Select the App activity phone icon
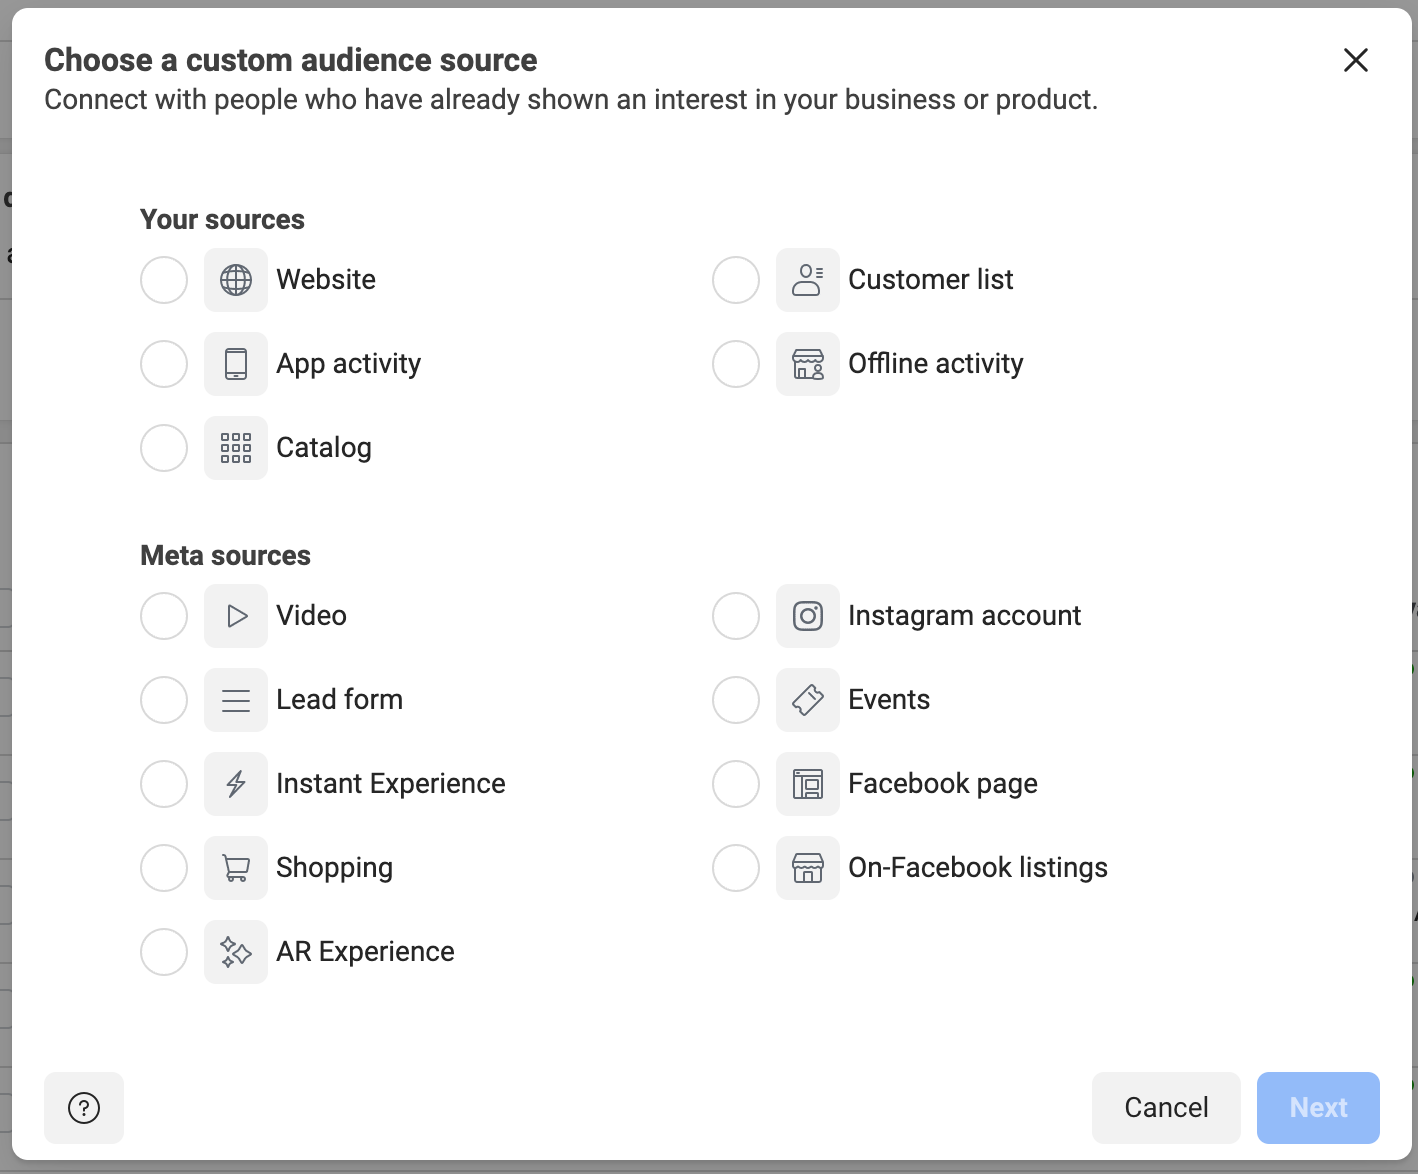 click(x=236, y=364)
